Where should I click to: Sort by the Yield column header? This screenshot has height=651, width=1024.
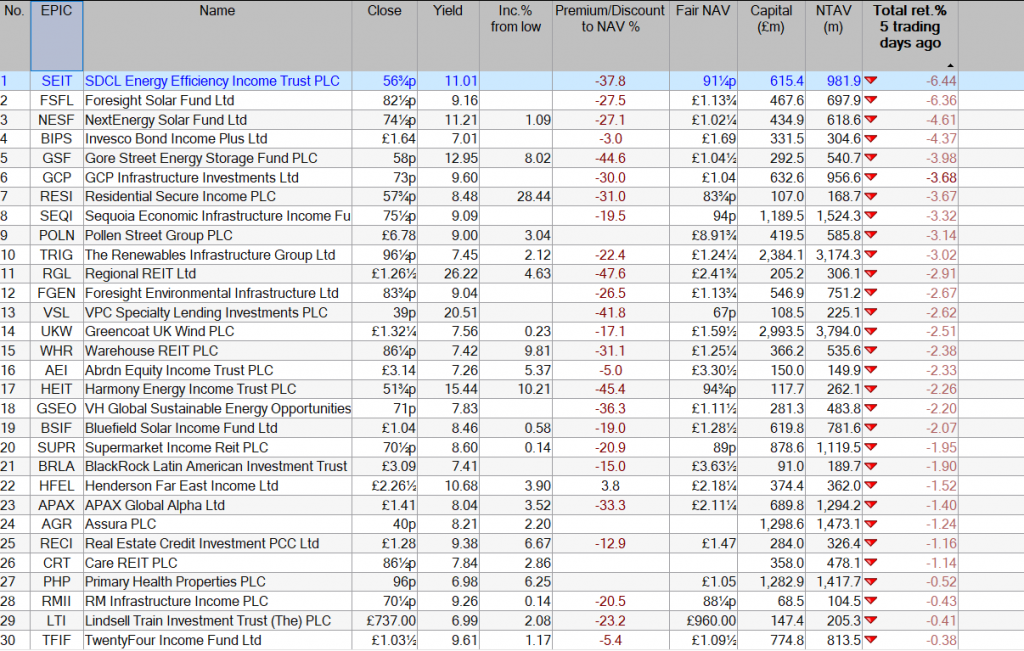[x=448, y=36]
